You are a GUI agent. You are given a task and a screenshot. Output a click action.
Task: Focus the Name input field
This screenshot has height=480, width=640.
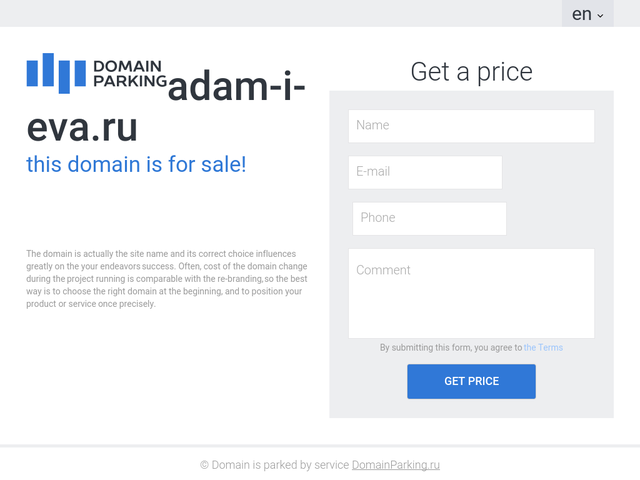[x=471, y=126]
